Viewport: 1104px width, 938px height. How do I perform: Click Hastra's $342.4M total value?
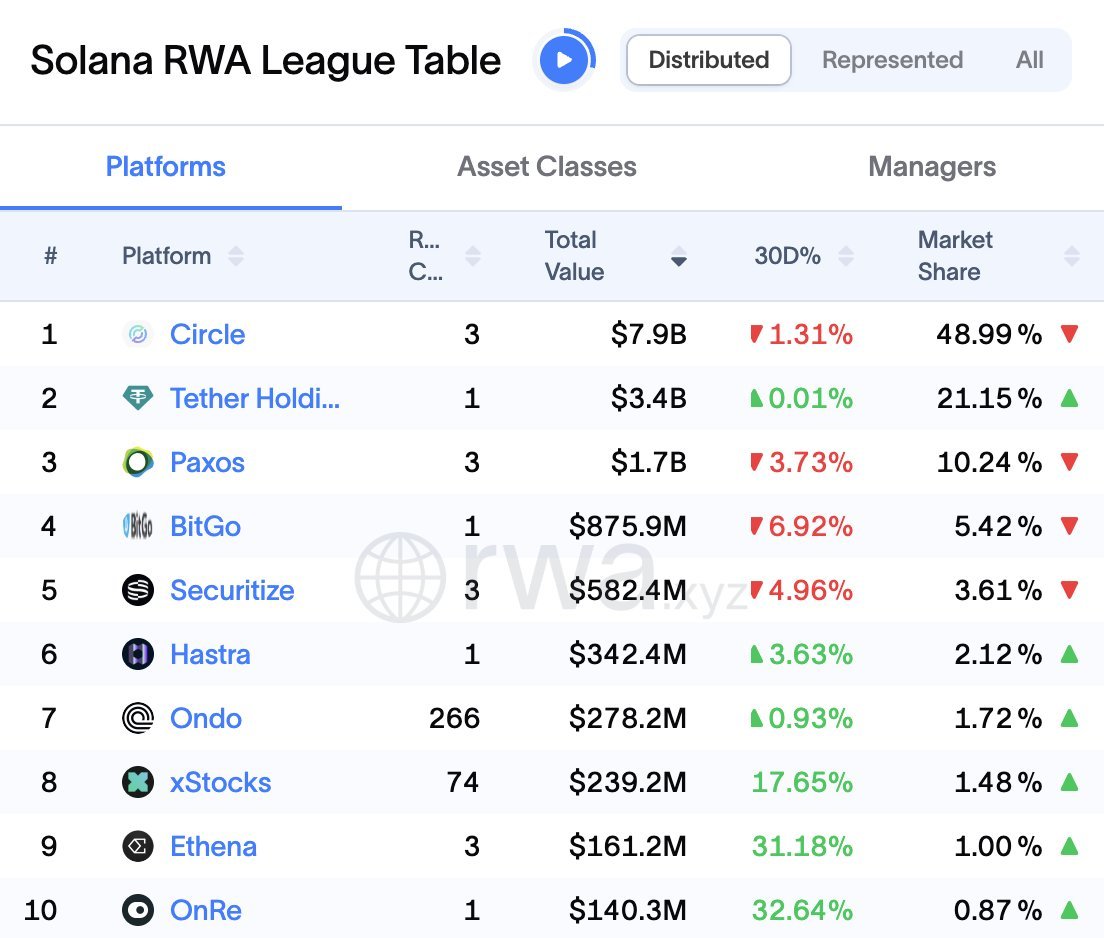tap(627, 654)
